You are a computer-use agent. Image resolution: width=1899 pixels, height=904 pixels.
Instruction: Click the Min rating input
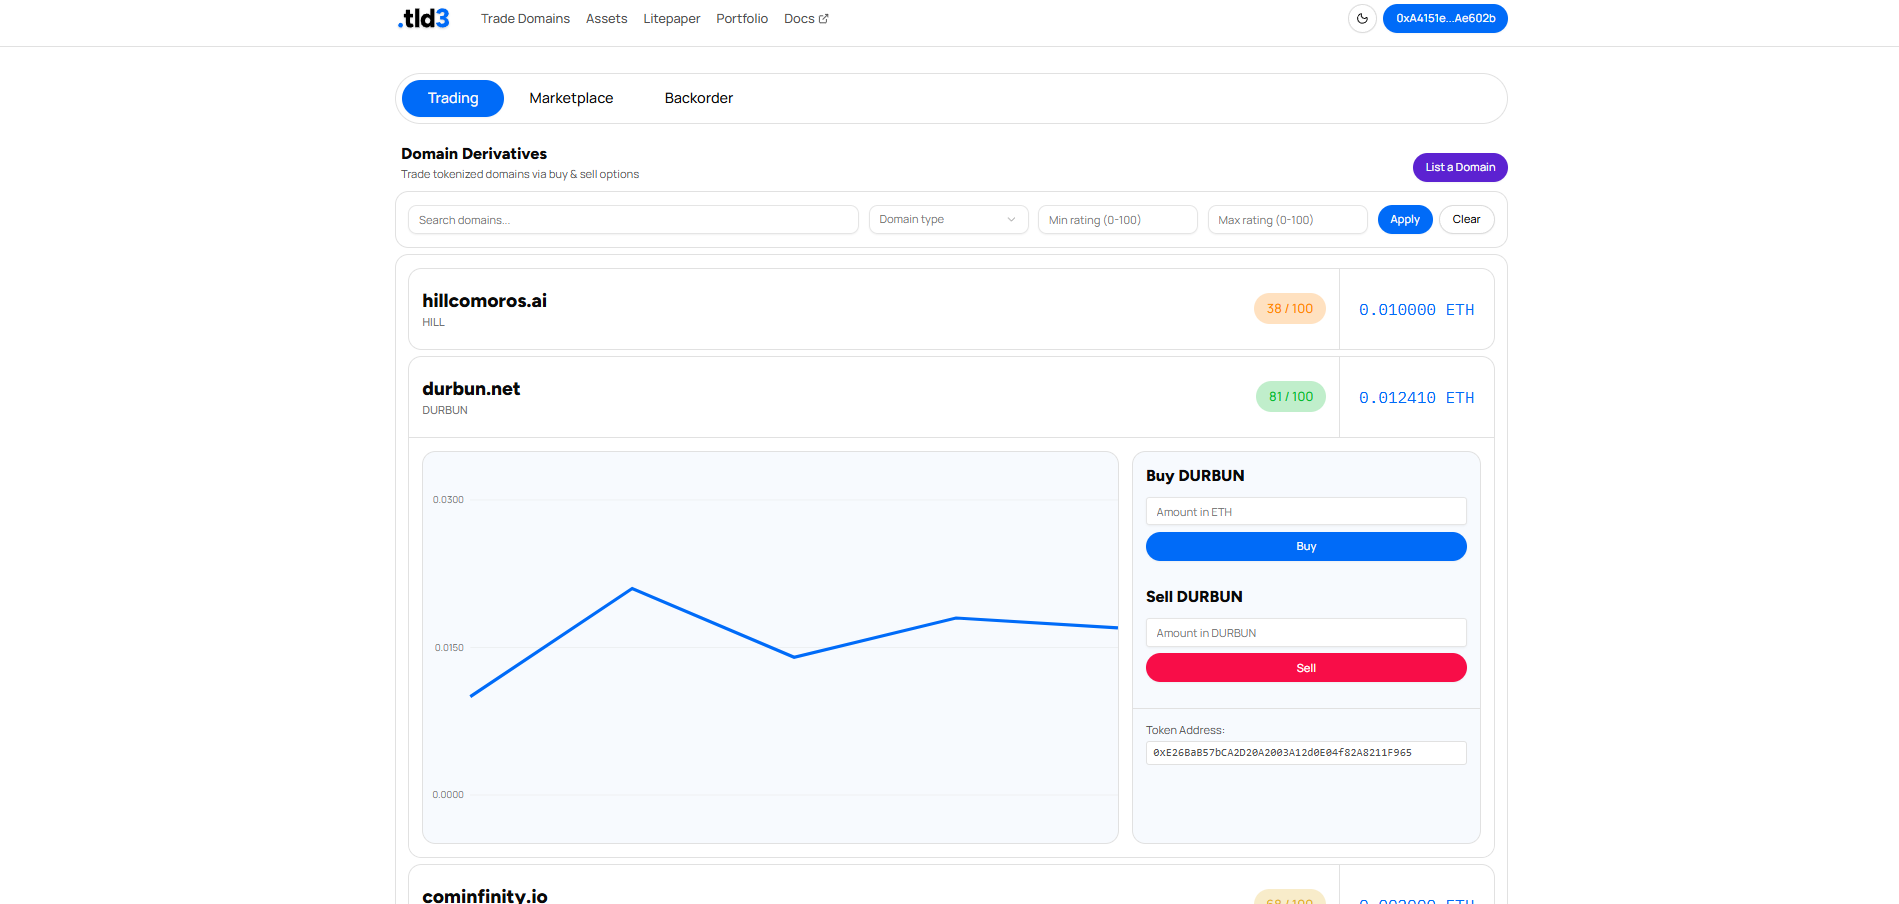coord(1117,220)
